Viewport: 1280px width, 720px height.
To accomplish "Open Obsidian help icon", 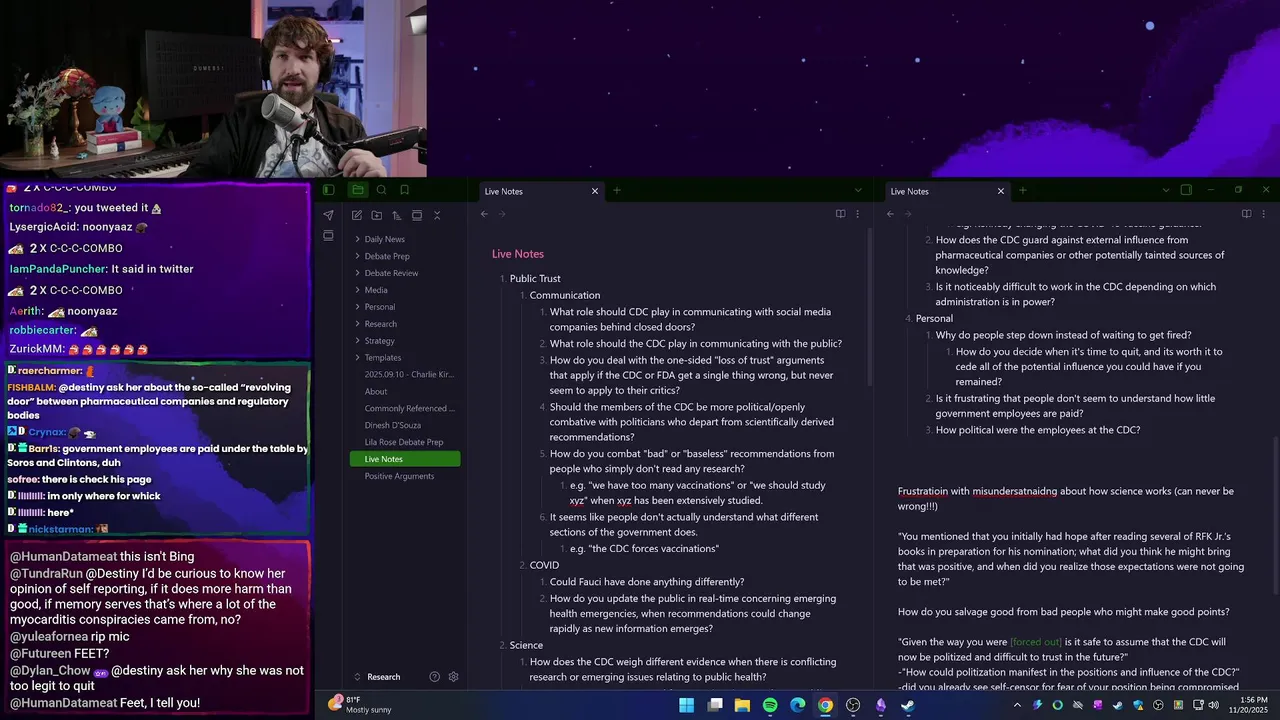I will [434, 677].
